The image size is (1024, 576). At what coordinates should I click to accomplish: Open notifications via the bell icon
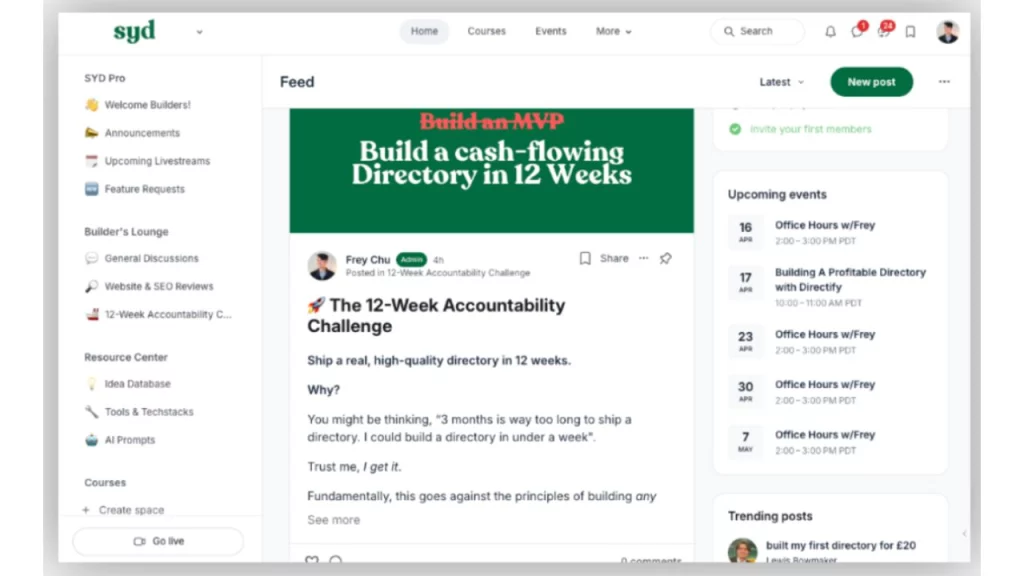coord(830,31)
